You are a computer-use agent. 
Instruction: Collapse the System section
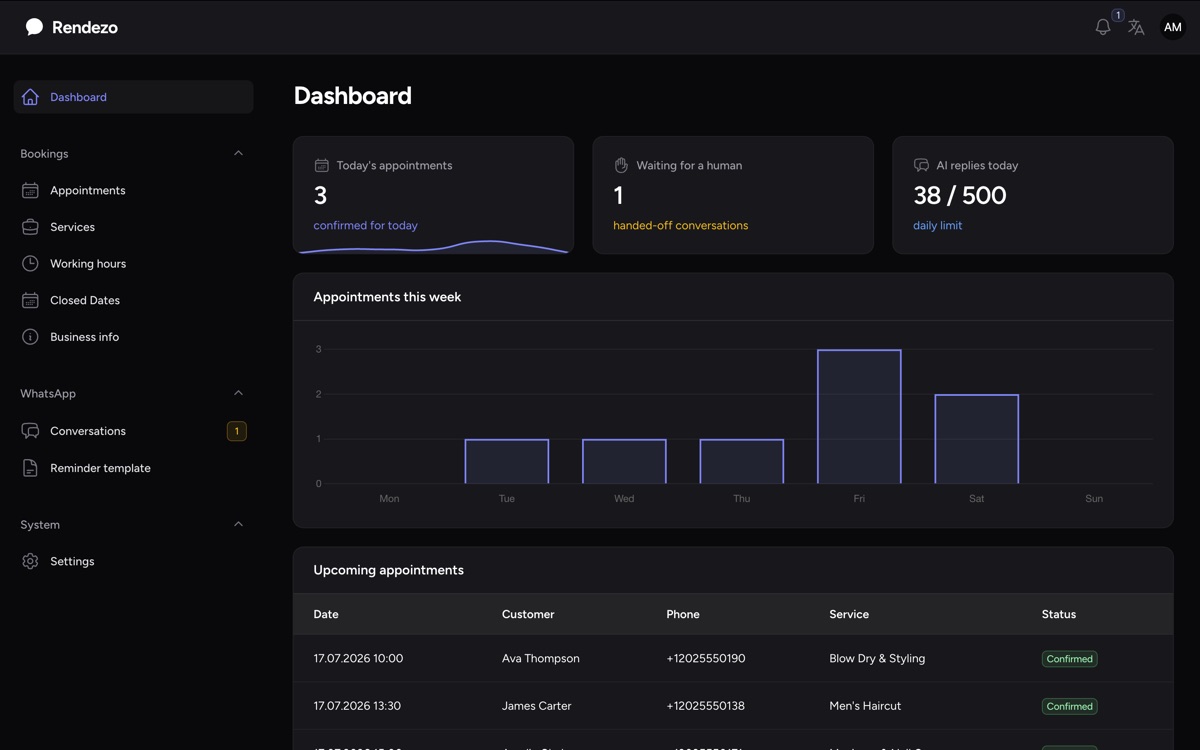coord(238,524)
